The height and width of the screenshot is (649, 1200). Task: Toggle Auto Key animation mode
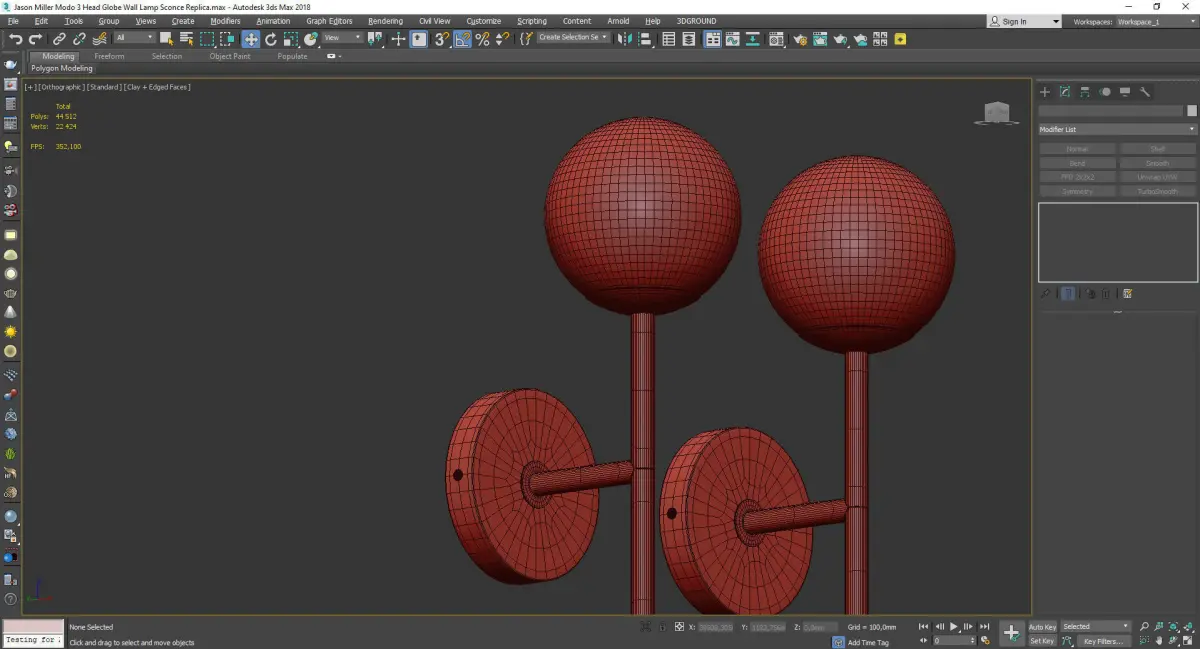[x=1043, y=627]
